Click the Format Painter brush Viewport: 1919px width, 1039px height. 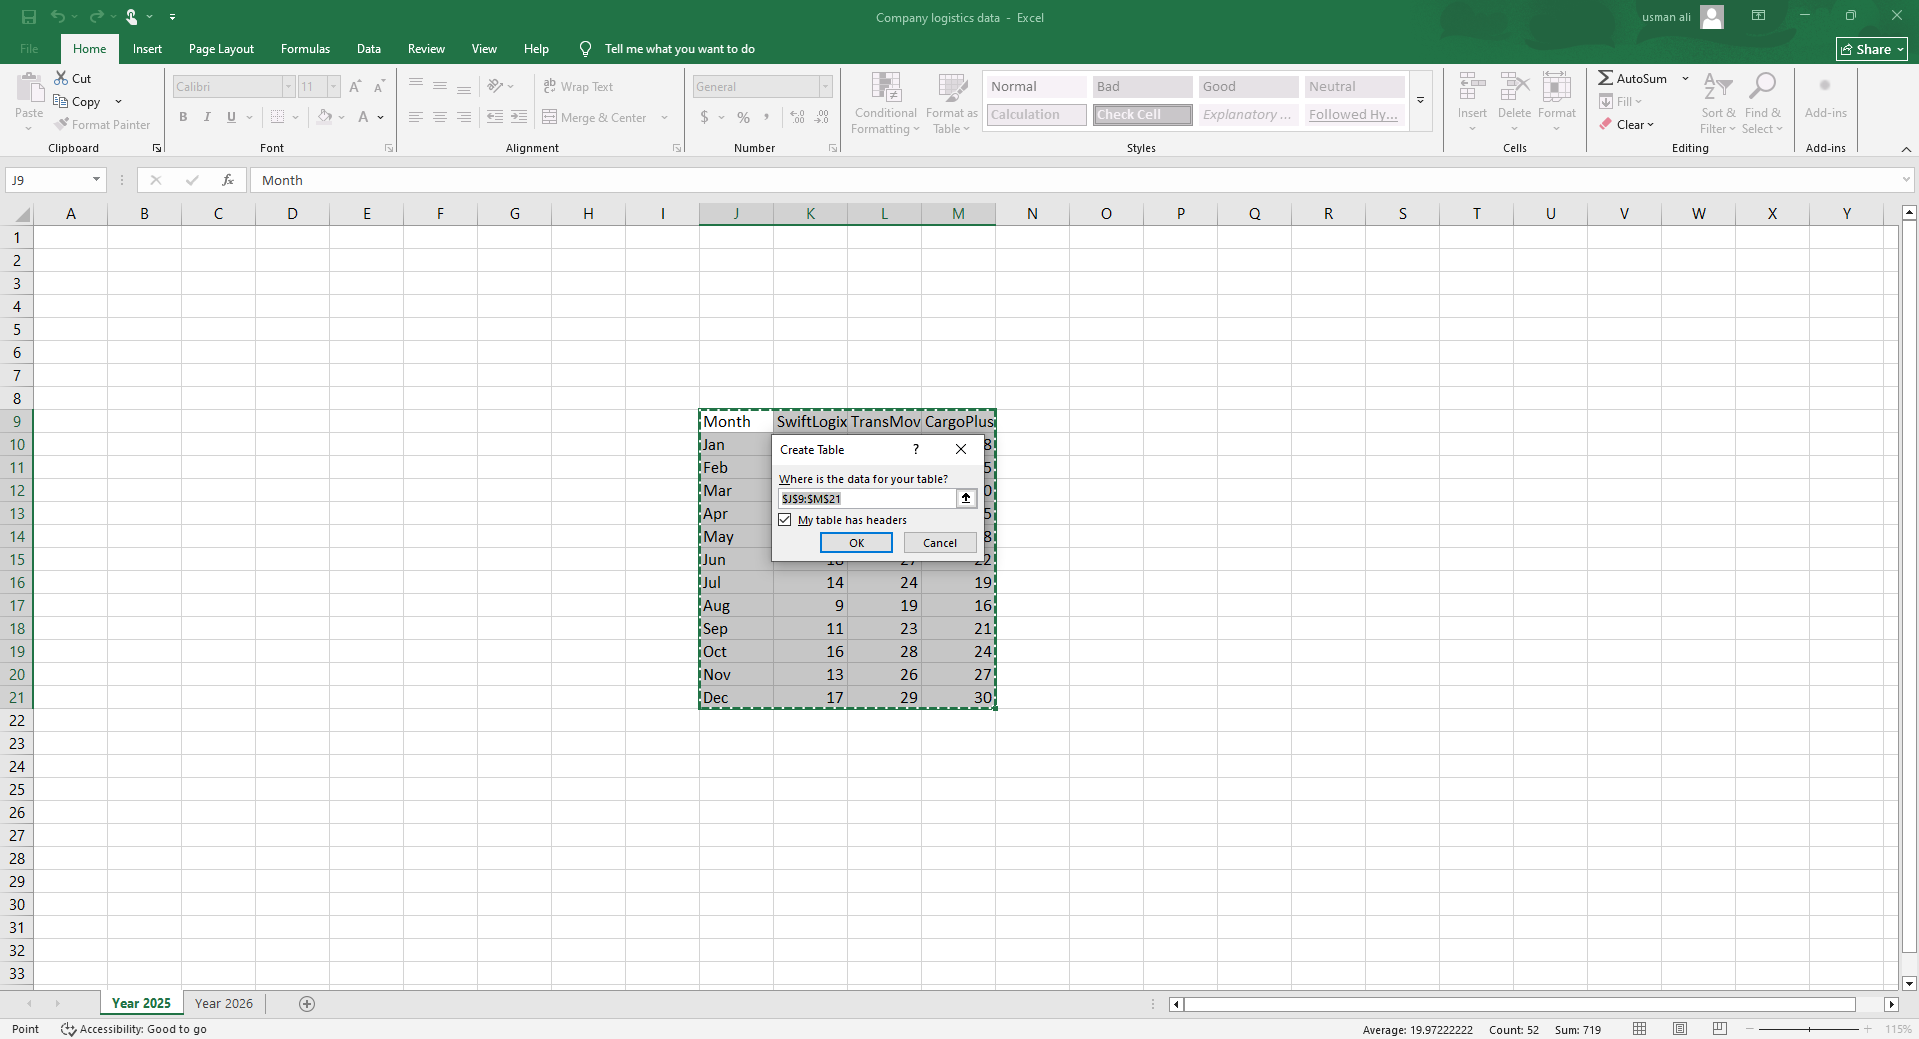(62, 124)
